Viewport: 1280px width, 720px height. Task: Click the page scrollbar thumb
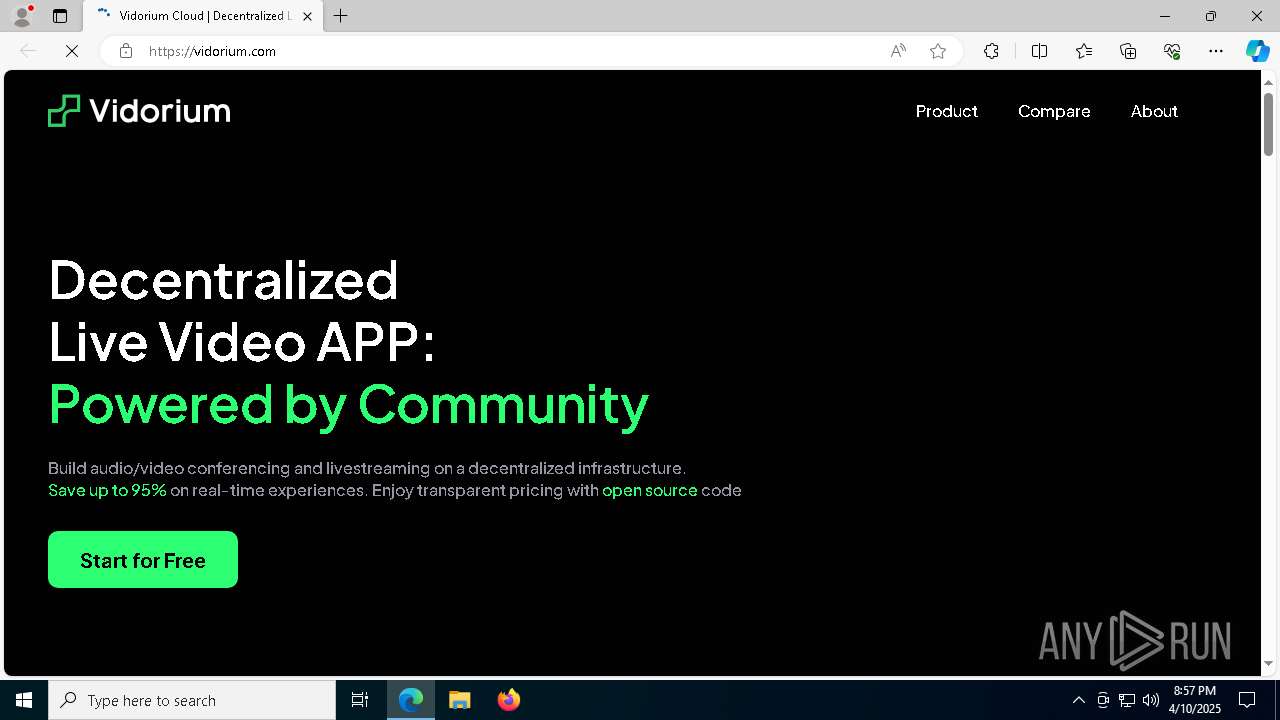pos(1268,123)
